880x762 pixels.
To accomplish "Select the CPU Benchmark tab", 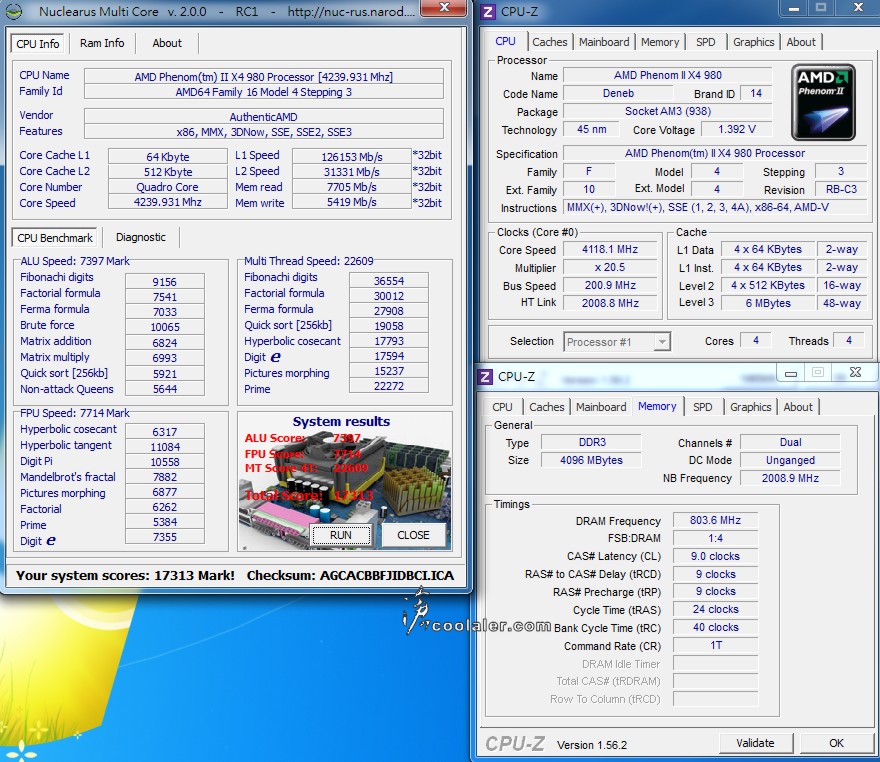I will pyautogui.click(x=54, y=238).
